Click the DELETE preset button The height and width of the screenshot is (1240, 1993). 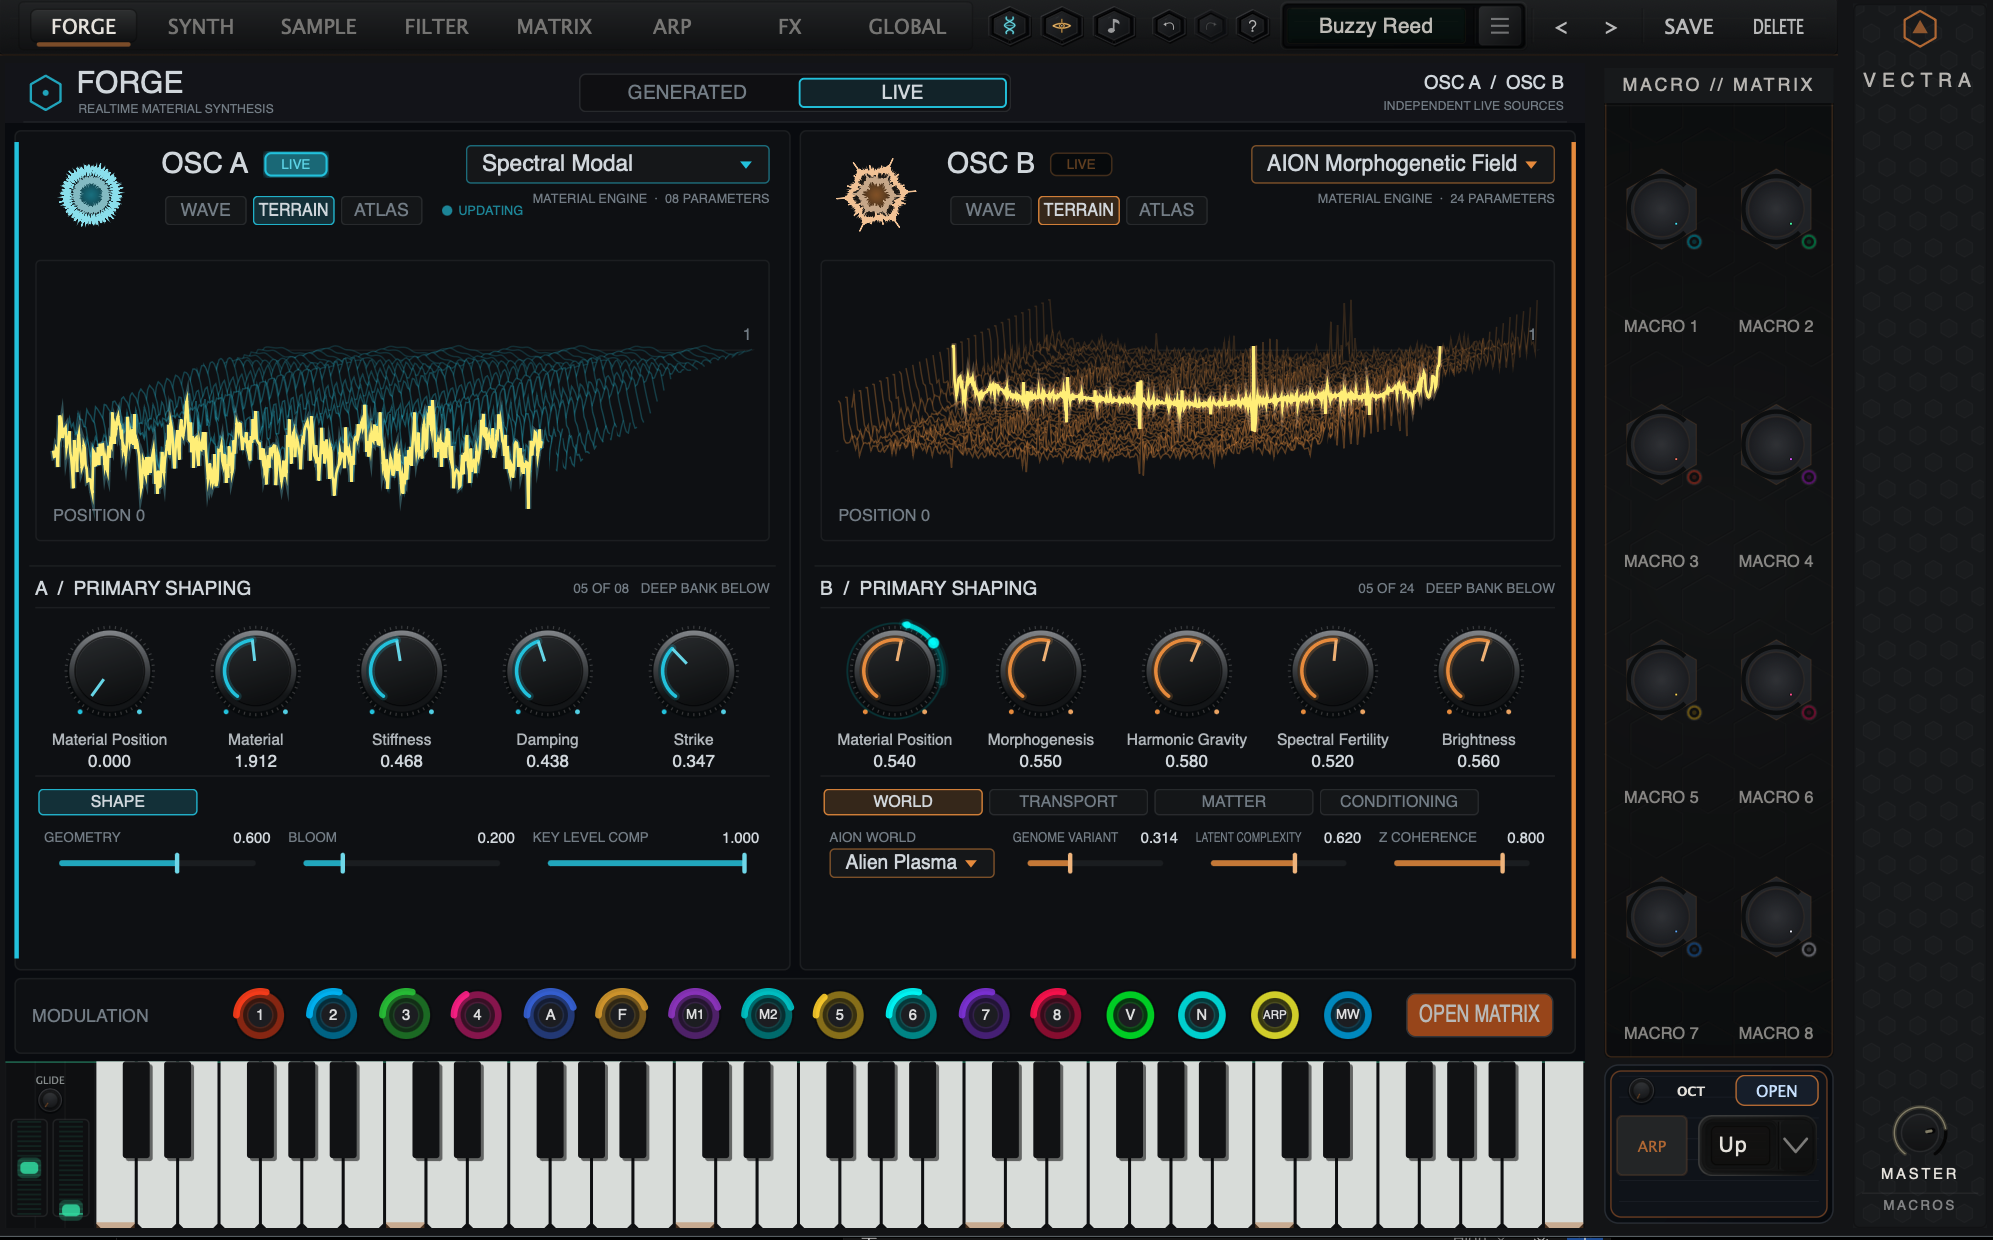click(1778, 27)
